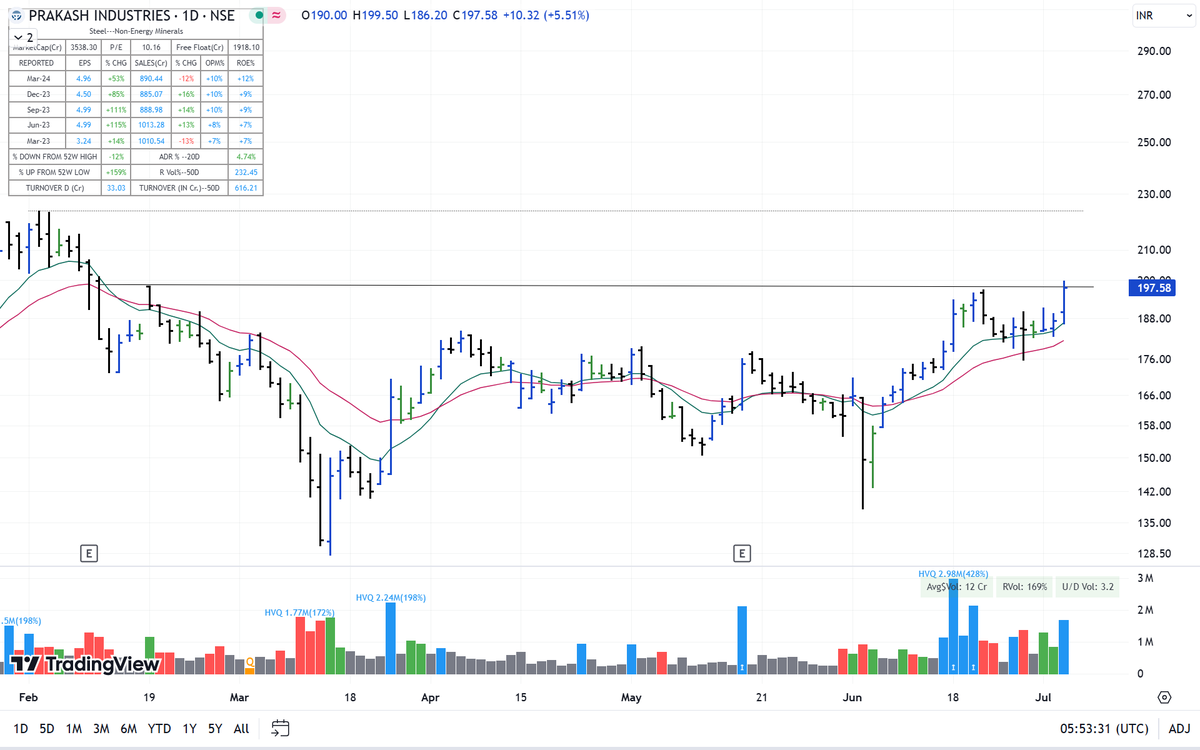The height and width of the screenshot is (750, 1200).
Task: Click the 128.50 price axis label
Action: point(1155,553)
